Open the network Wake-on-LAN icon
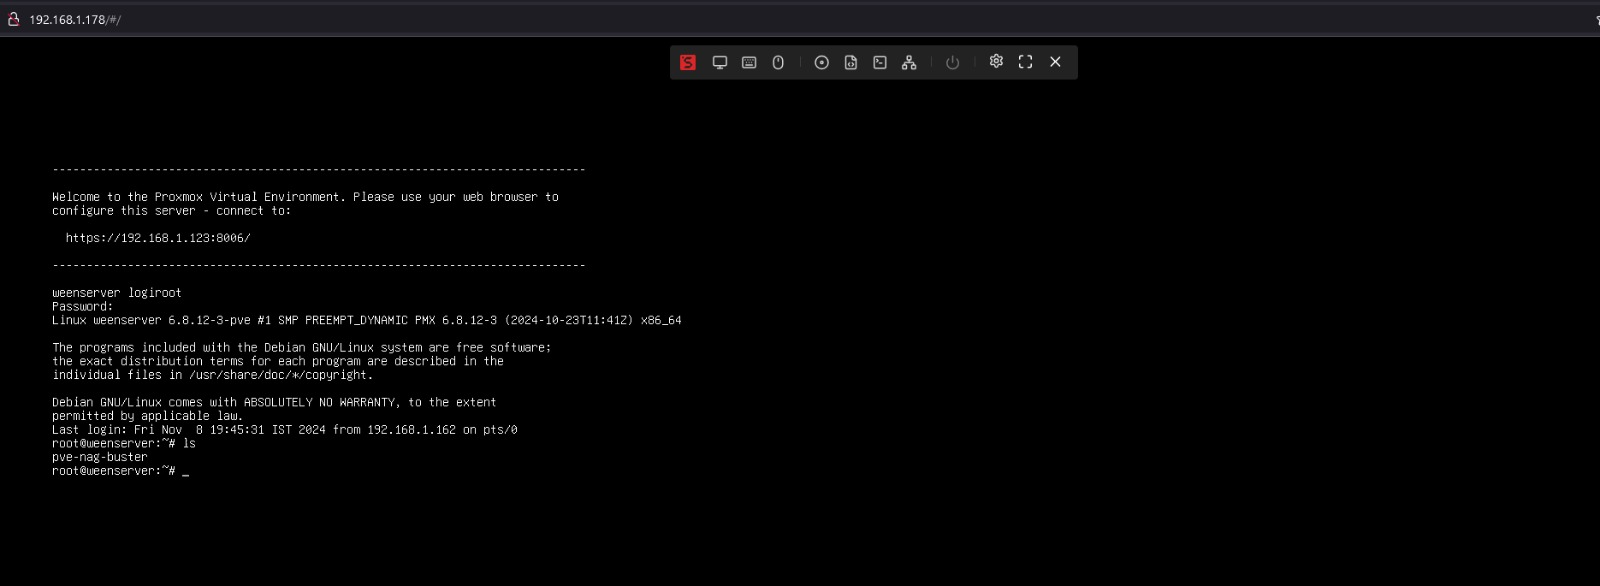 pyautogui.click(x=909, y=62)
